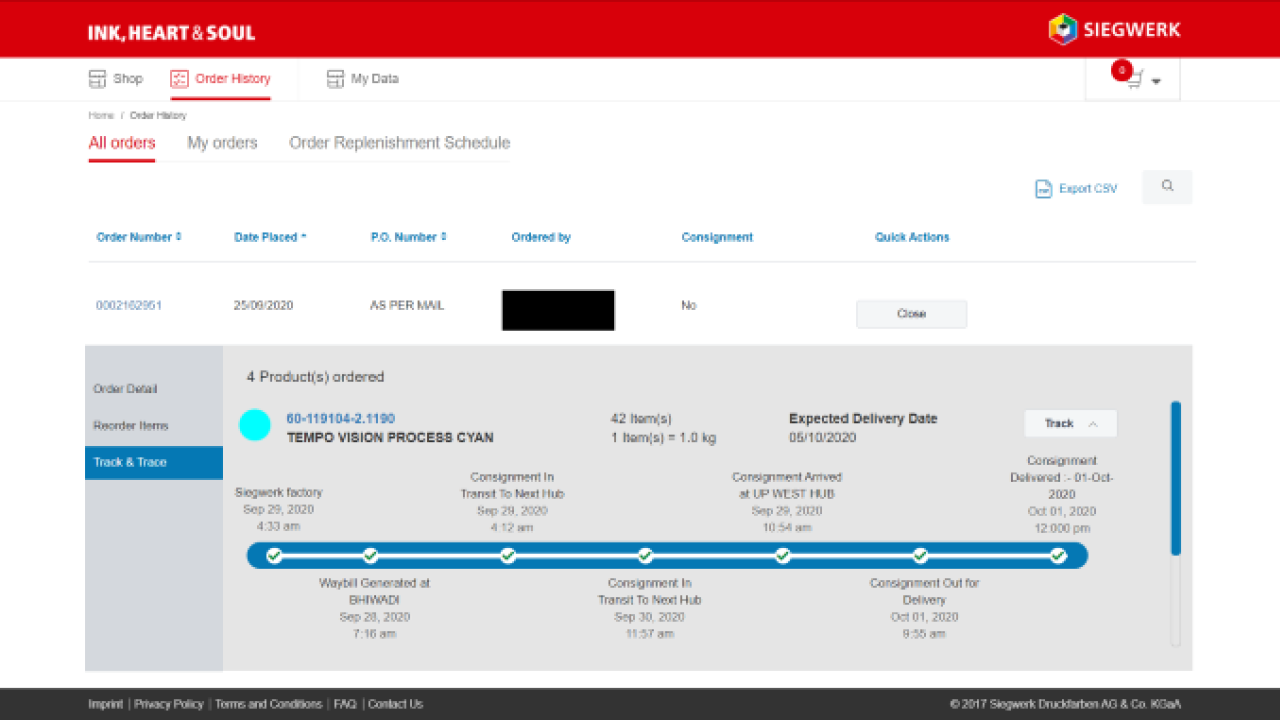Click the 25/09/2020 date placed cell
Viewport: 1280px width, 720px height.
(263, 305)
